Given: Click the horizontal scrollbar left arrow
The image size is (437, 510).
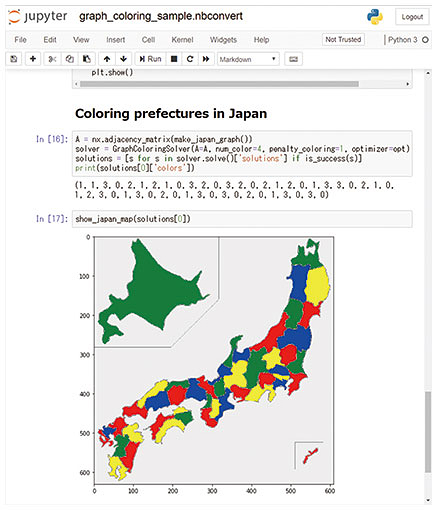Looking at the screenshot, I should (x=76, y=84).
